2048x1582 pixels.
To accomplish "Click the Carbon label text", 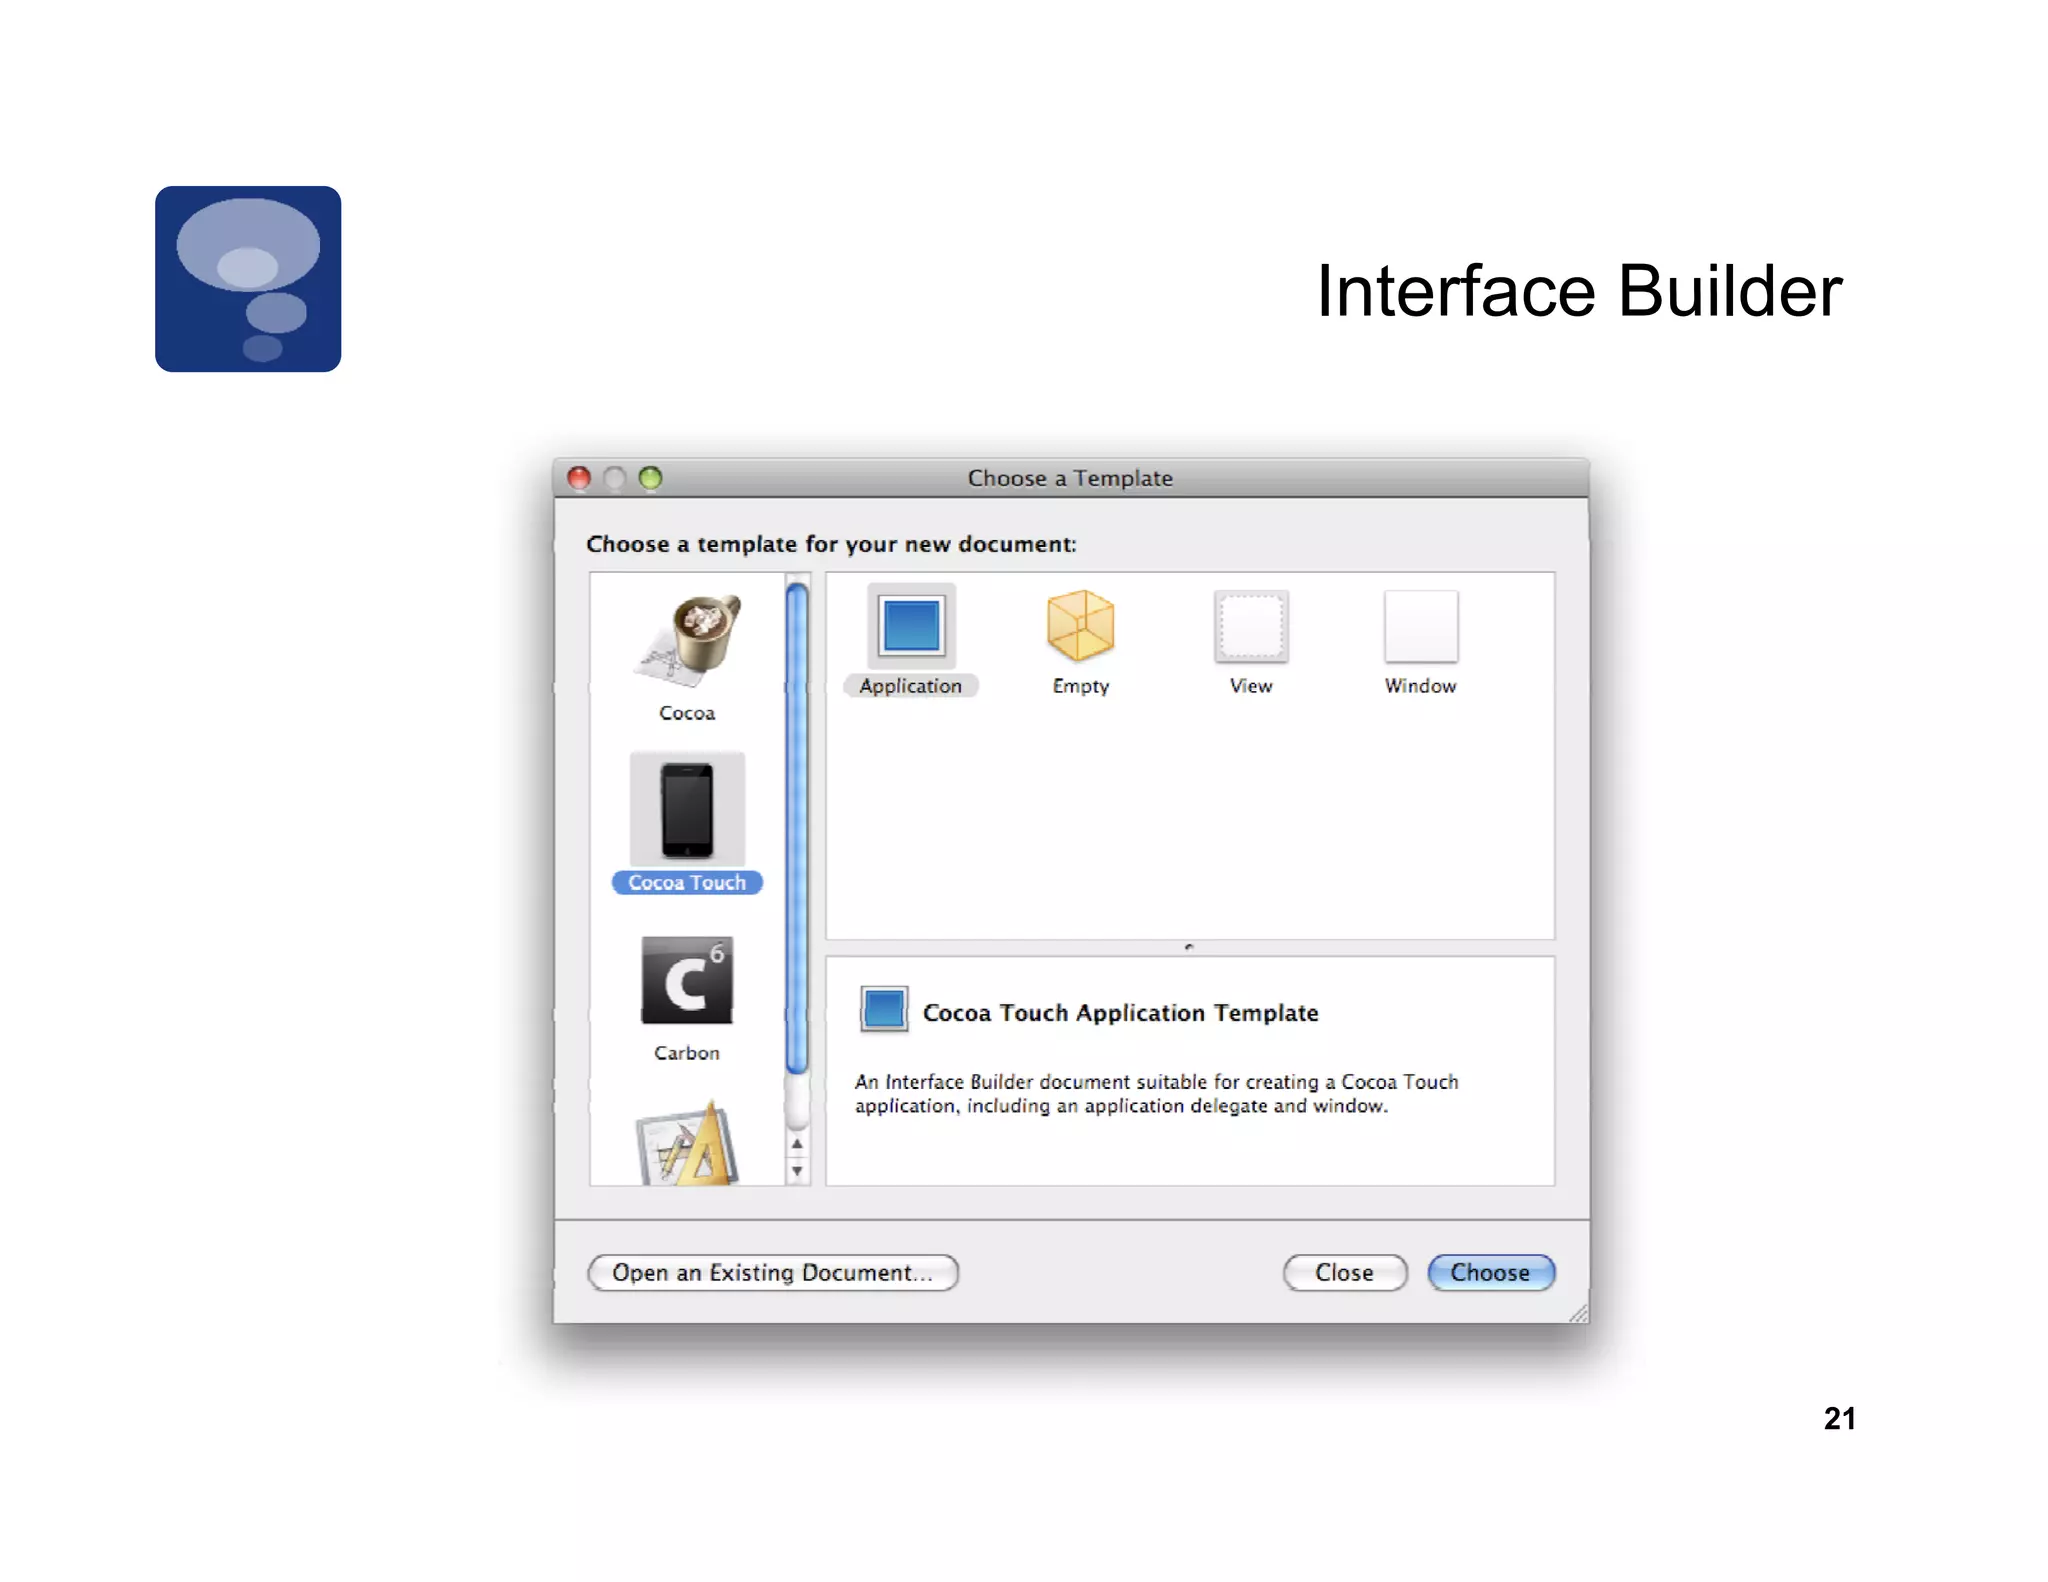I will (x=687, y=1053).
